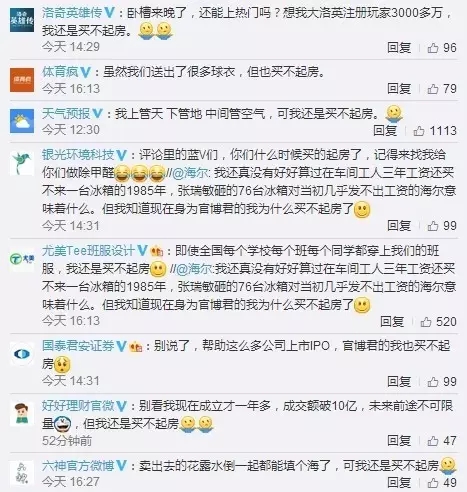
Task: Click thumbs-up on 体育疯 comment
Action: click(433, 89)
